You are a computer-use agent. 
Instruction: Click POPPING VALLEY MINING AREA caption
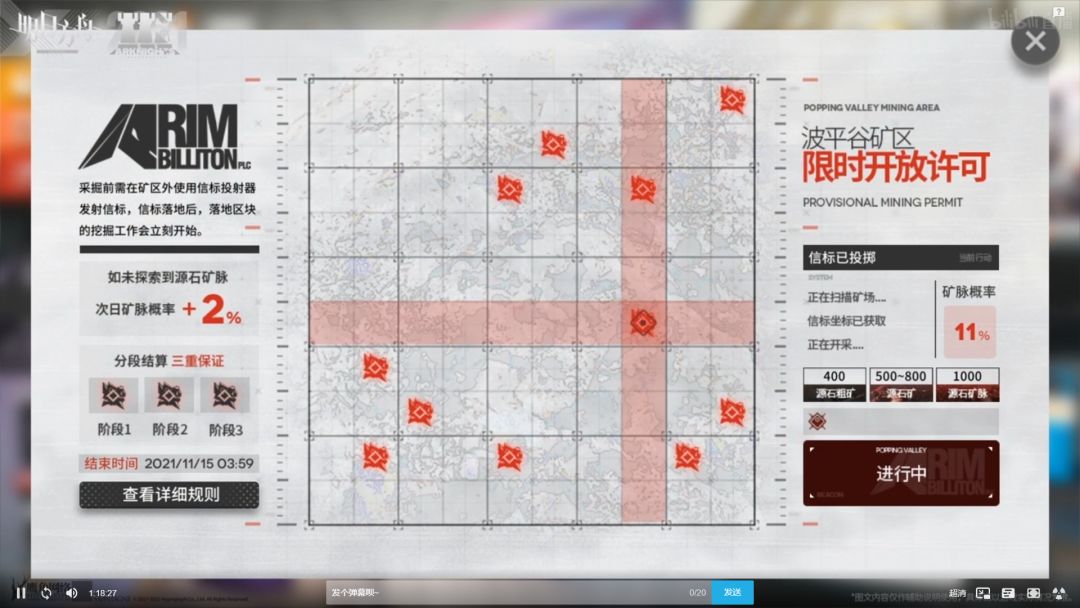871,107
